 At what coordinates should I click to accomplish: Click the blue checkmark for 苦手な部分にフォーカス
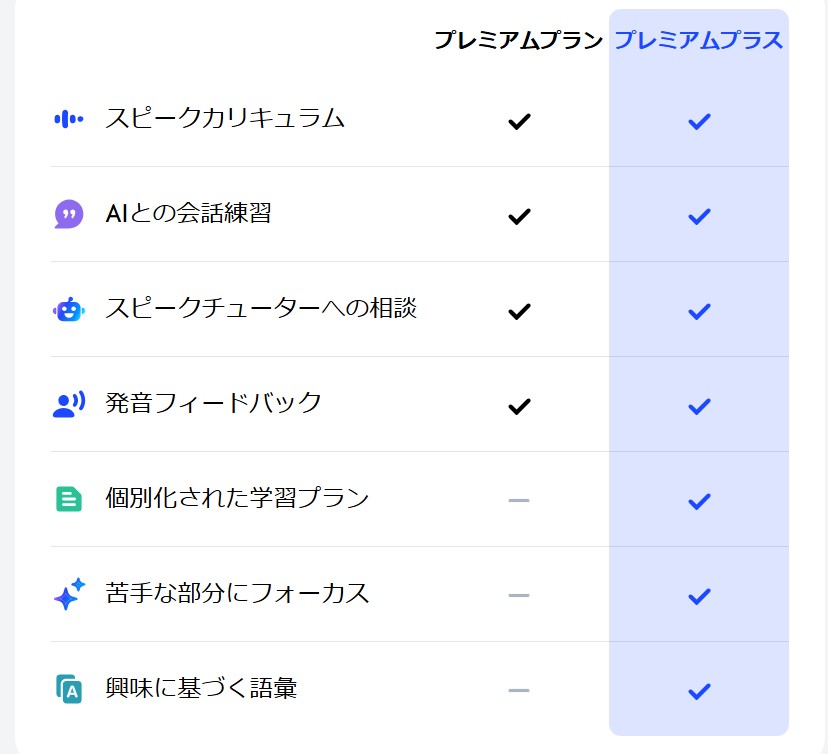click(x=699, y=597)
